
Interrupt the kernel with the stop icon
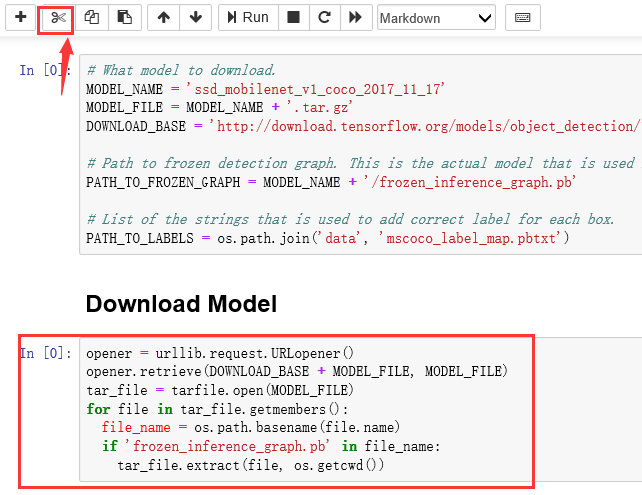294,18
